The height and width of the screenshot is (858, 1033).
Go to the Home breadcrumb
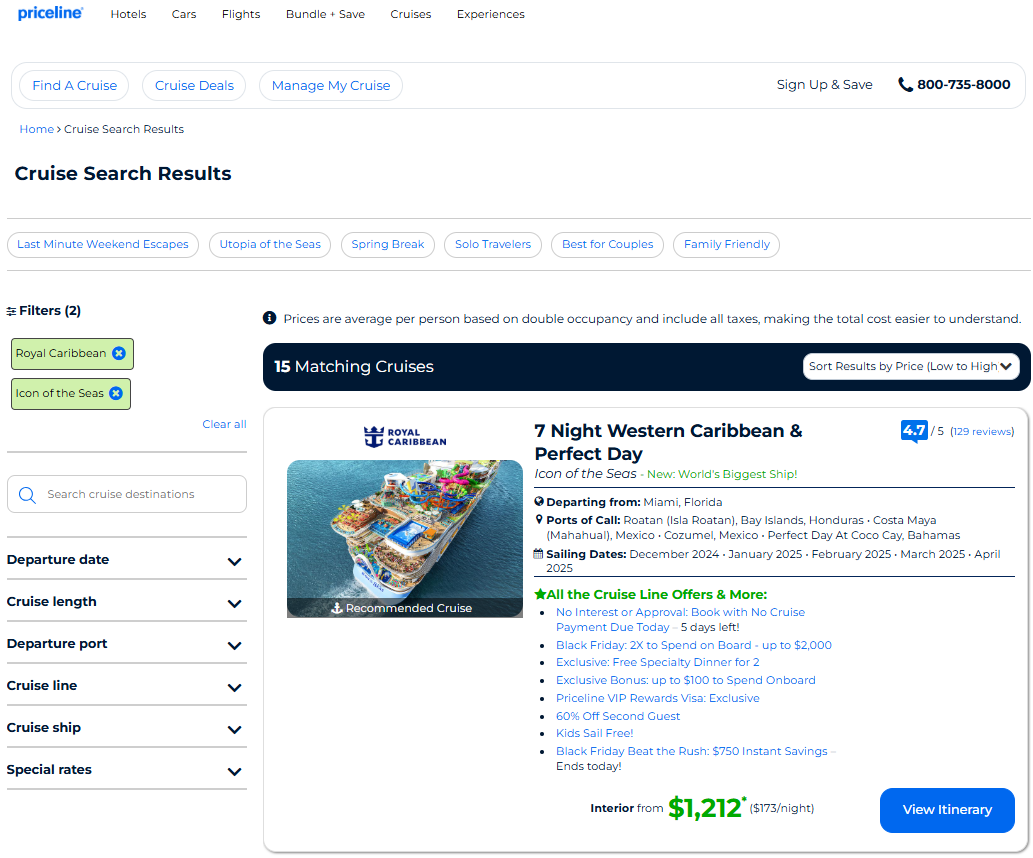point(36,129)
